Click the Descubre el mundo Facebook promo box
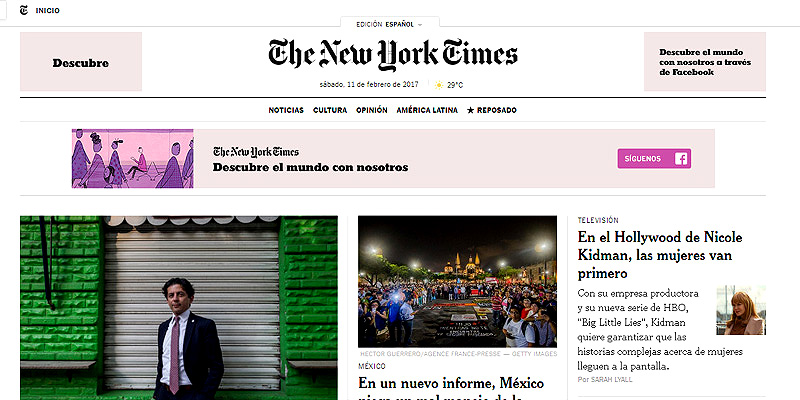800x400 pixels. tap(705, 62)
